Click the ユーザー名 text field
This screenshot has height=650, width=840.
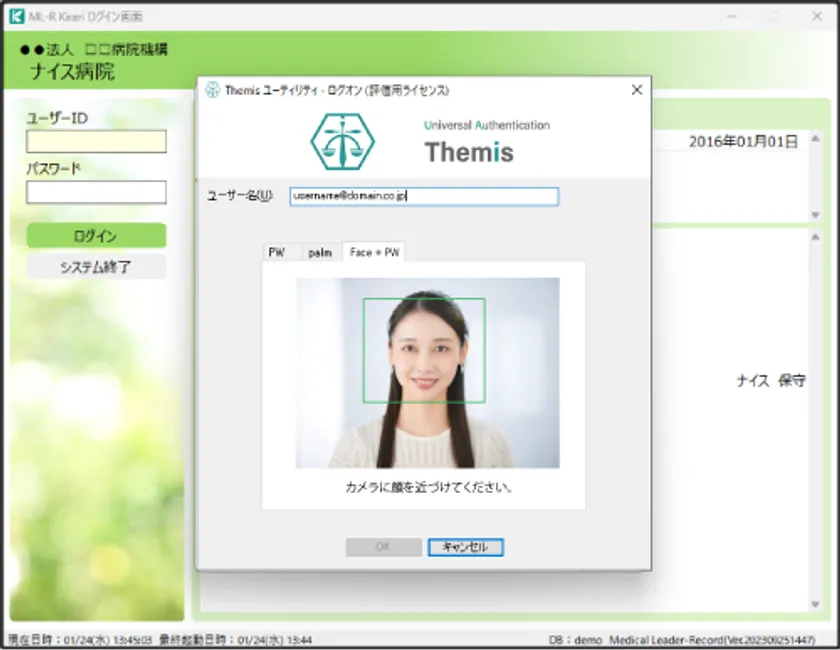(424, 197)
